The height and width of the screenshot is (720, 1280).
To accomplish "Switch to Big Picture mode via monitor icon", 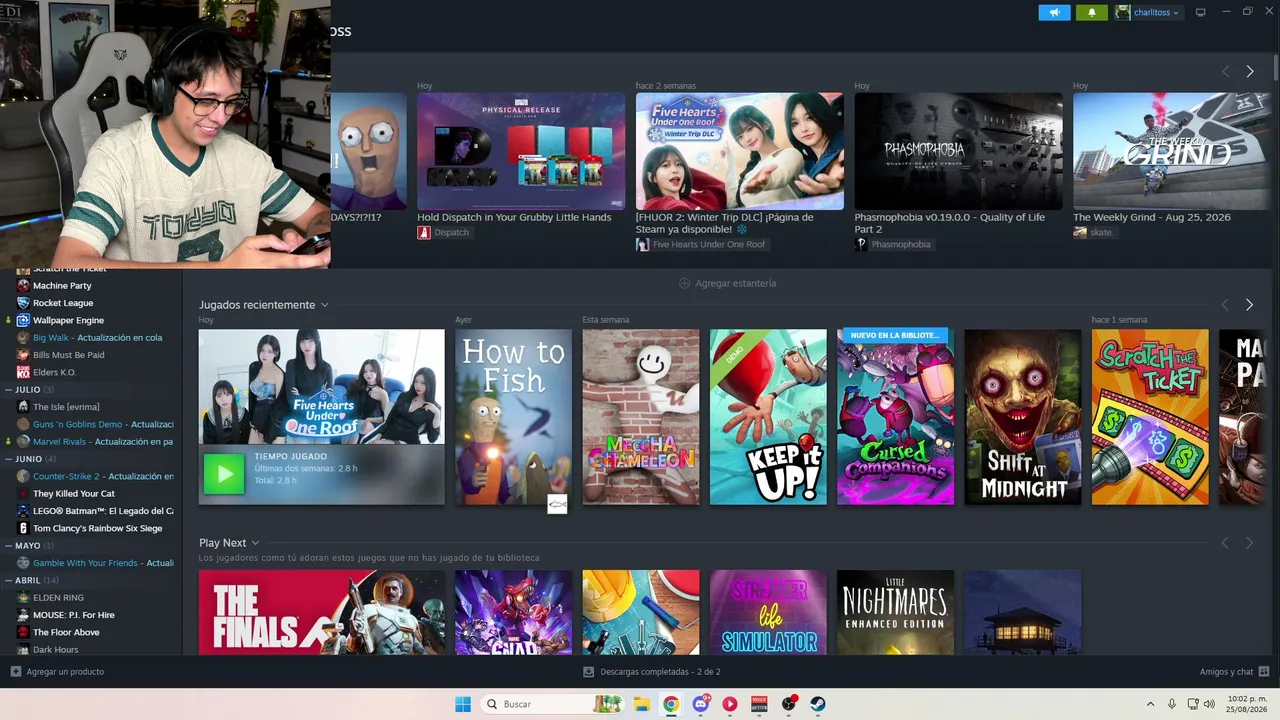I will point(1201,12).
